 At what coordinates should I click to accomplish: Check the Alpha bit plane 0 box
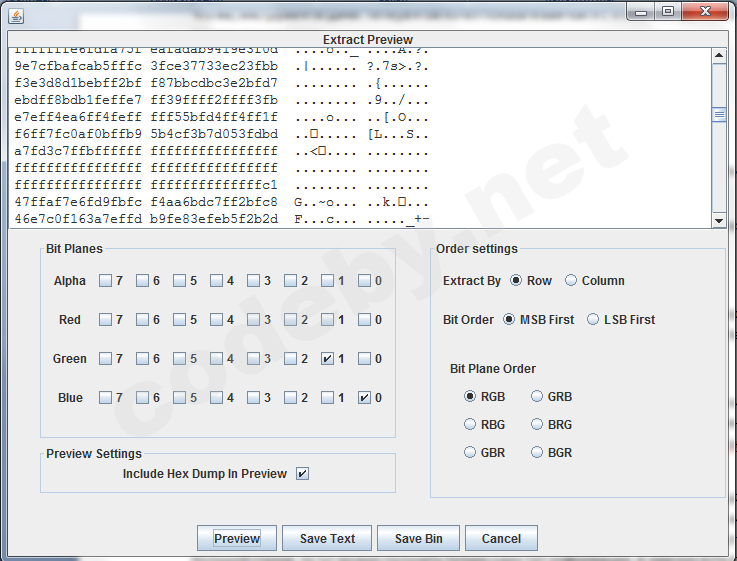[x=364, y=281]
